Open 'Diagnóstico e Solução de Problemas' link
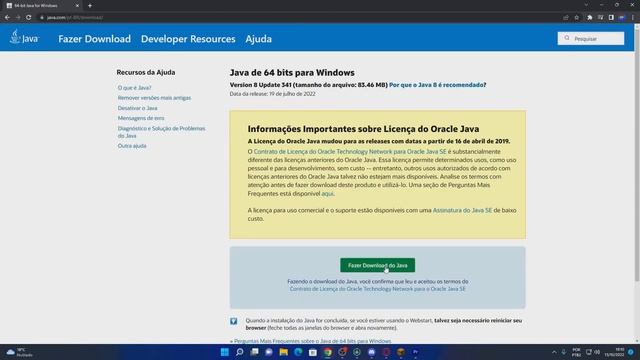 click(x=162, y=132)
